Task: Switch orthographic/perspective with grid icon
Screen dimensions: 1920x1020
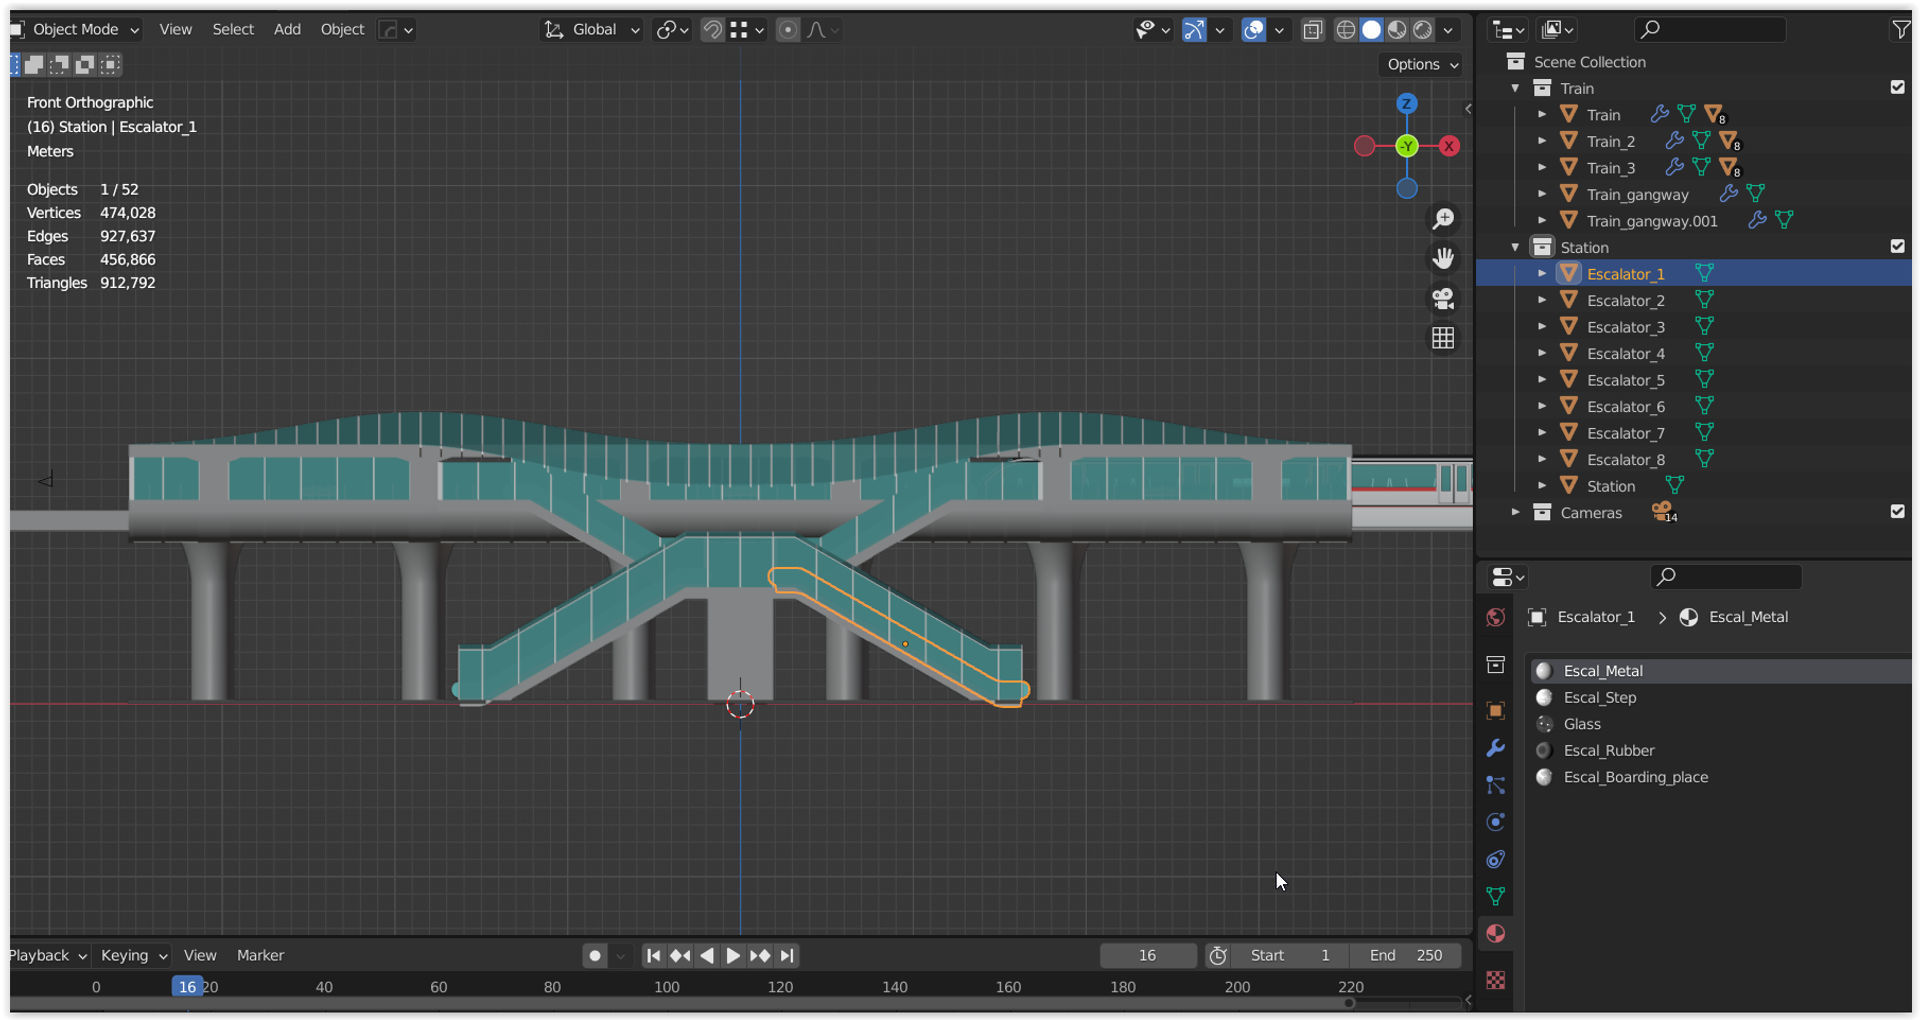Action: tap(1443, 338)
